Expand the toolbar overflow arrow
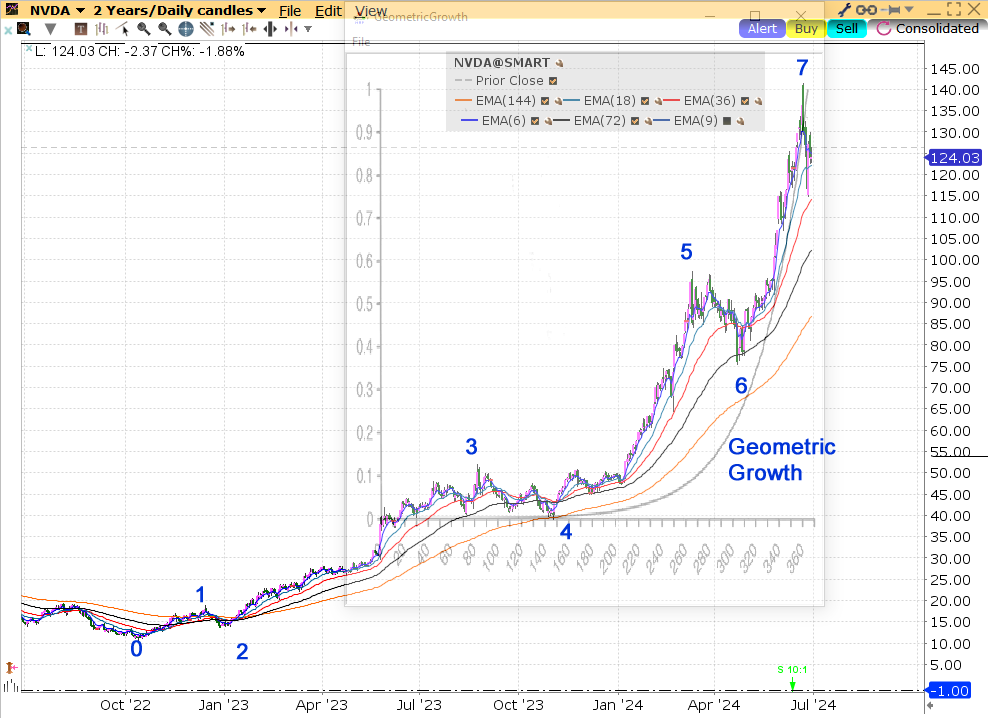The image size is (988, 718). click(x=308, y=29)
